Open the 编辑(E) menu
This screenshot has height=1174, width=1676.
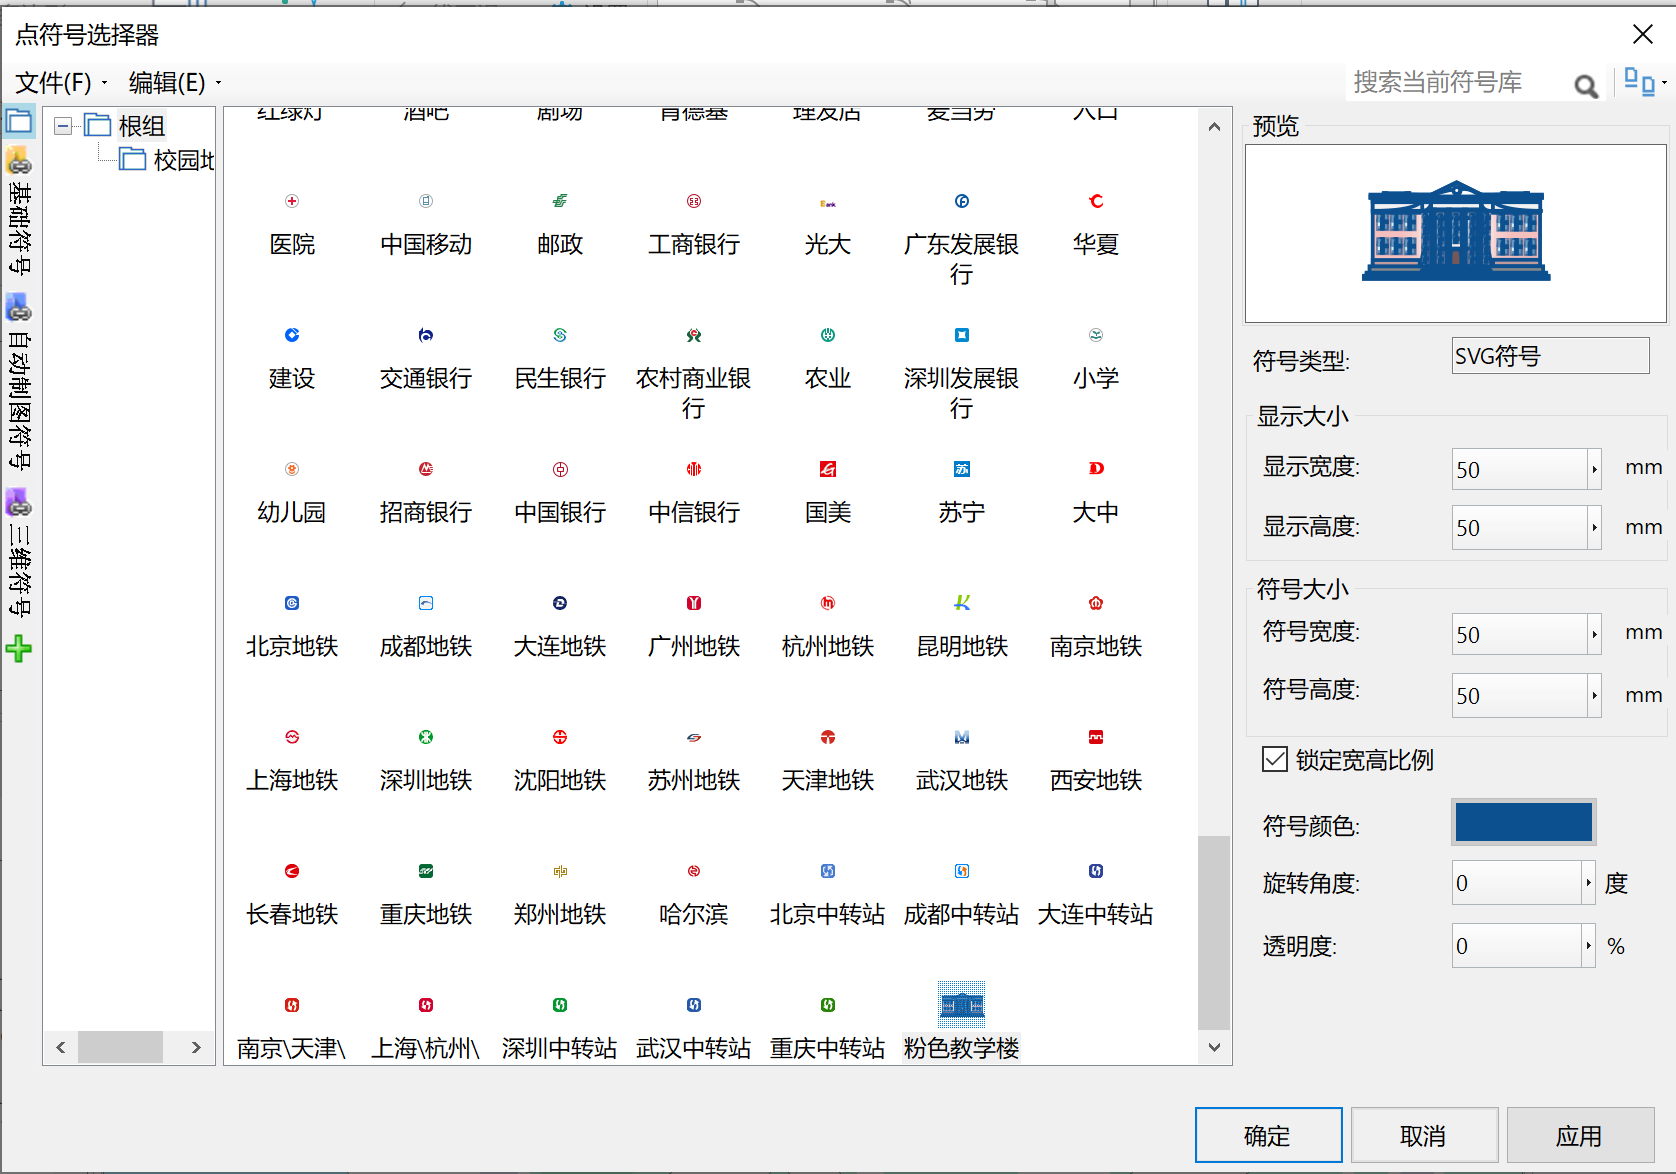pos(174,82)
